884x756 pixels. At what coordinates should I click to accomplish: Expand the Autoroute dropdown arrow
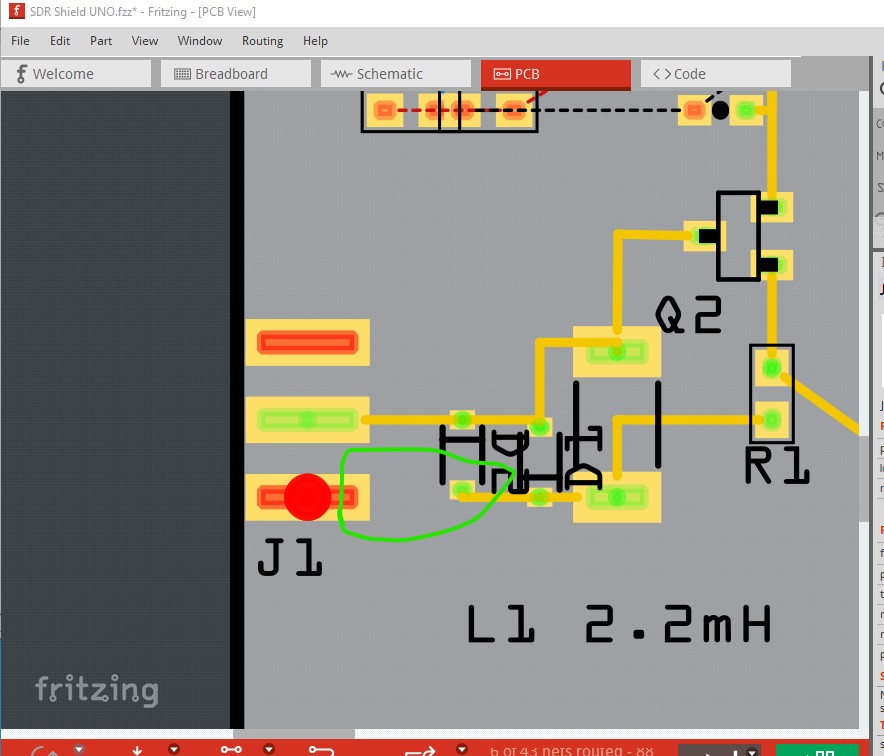point(462,750)
